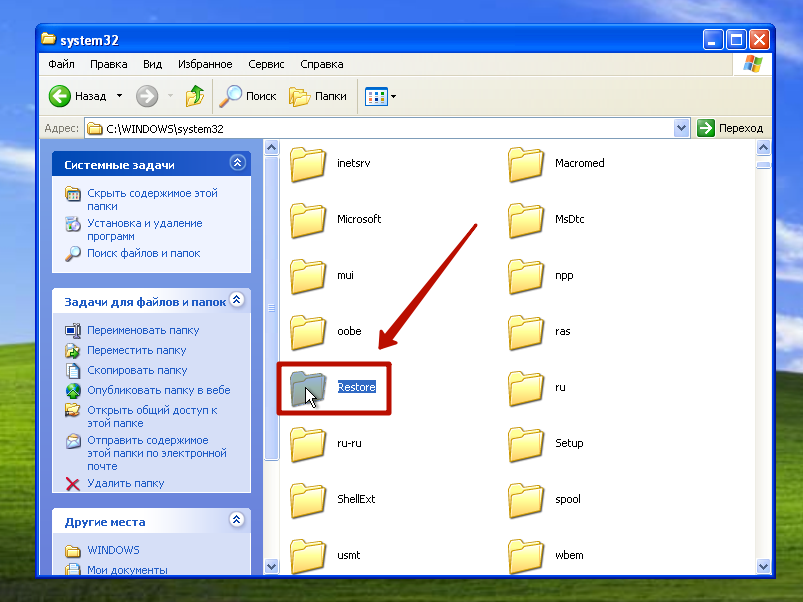Click the task pane scrollbar up arrow
Screen dimensions: 803x602
[271, 148]
